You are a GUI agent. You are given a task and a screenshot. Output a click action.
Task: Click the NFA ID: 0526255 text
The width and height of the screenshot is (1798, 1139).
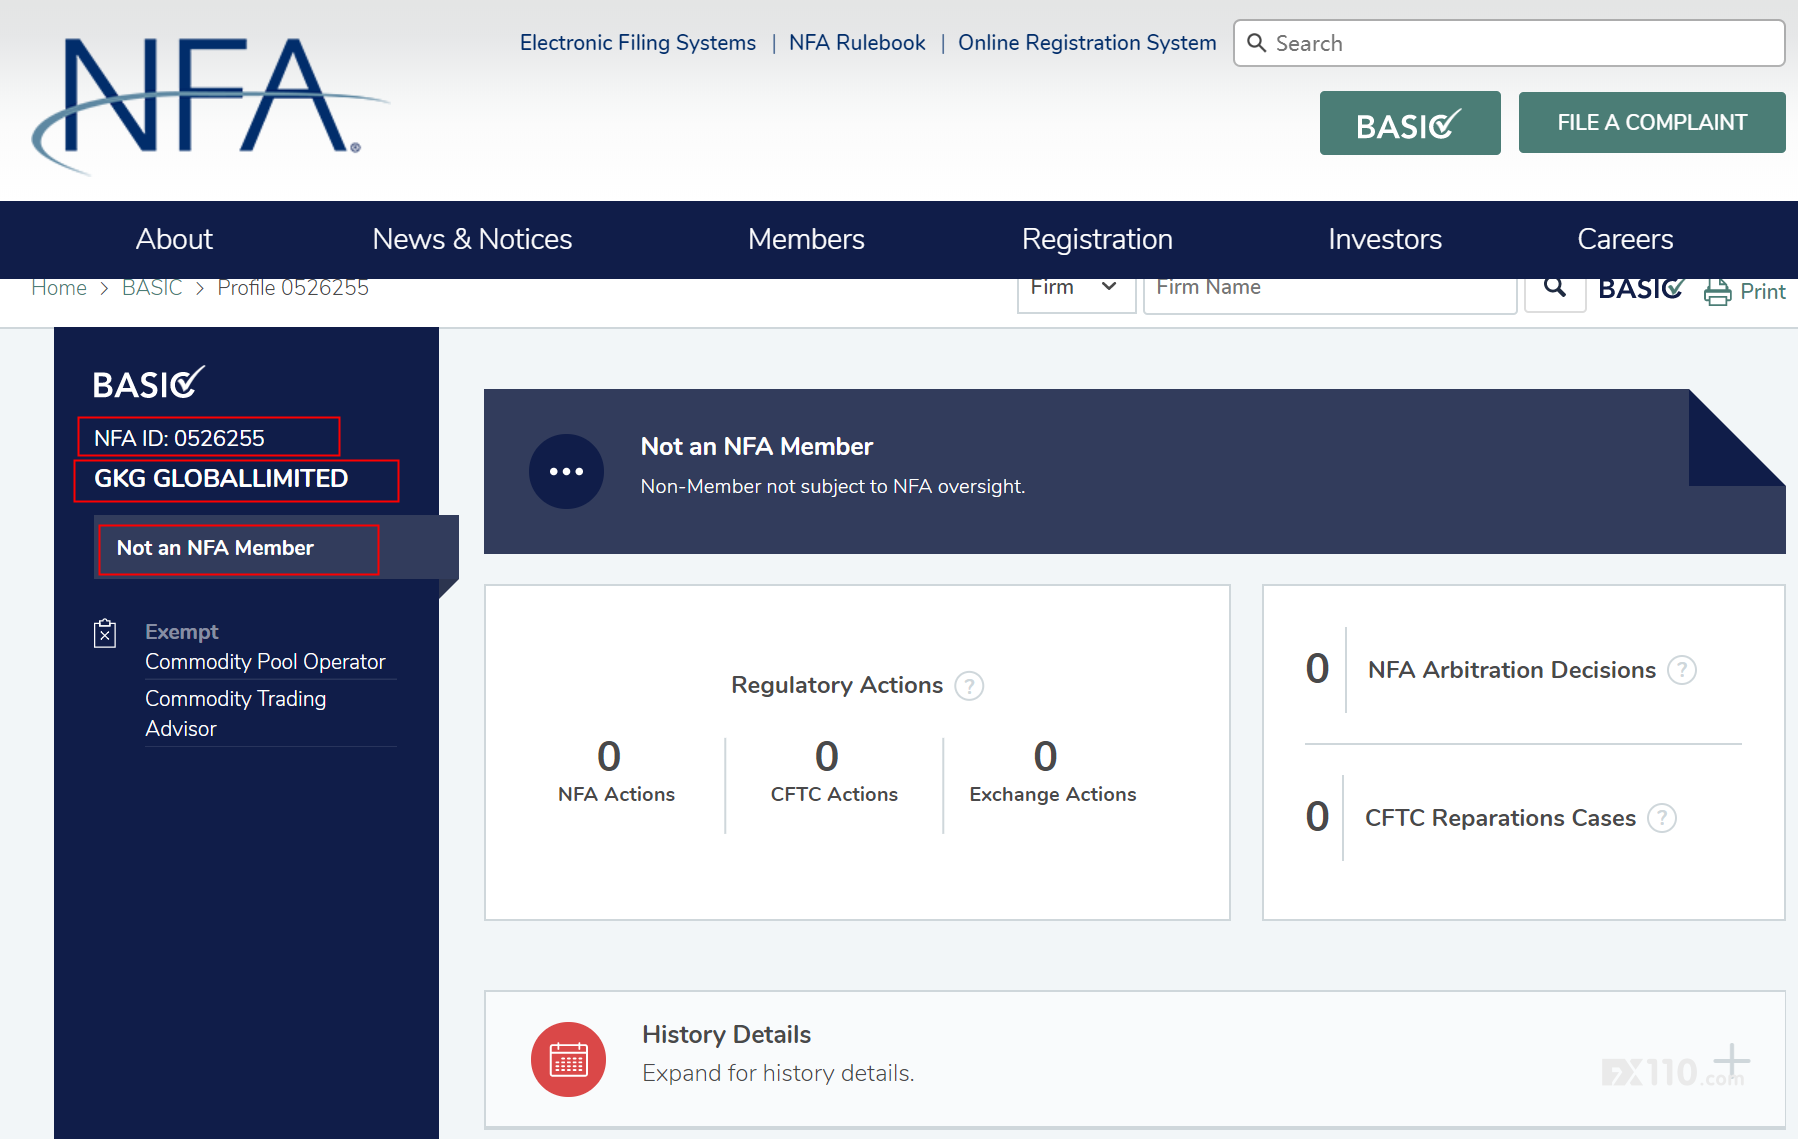(x=179, y=438)
